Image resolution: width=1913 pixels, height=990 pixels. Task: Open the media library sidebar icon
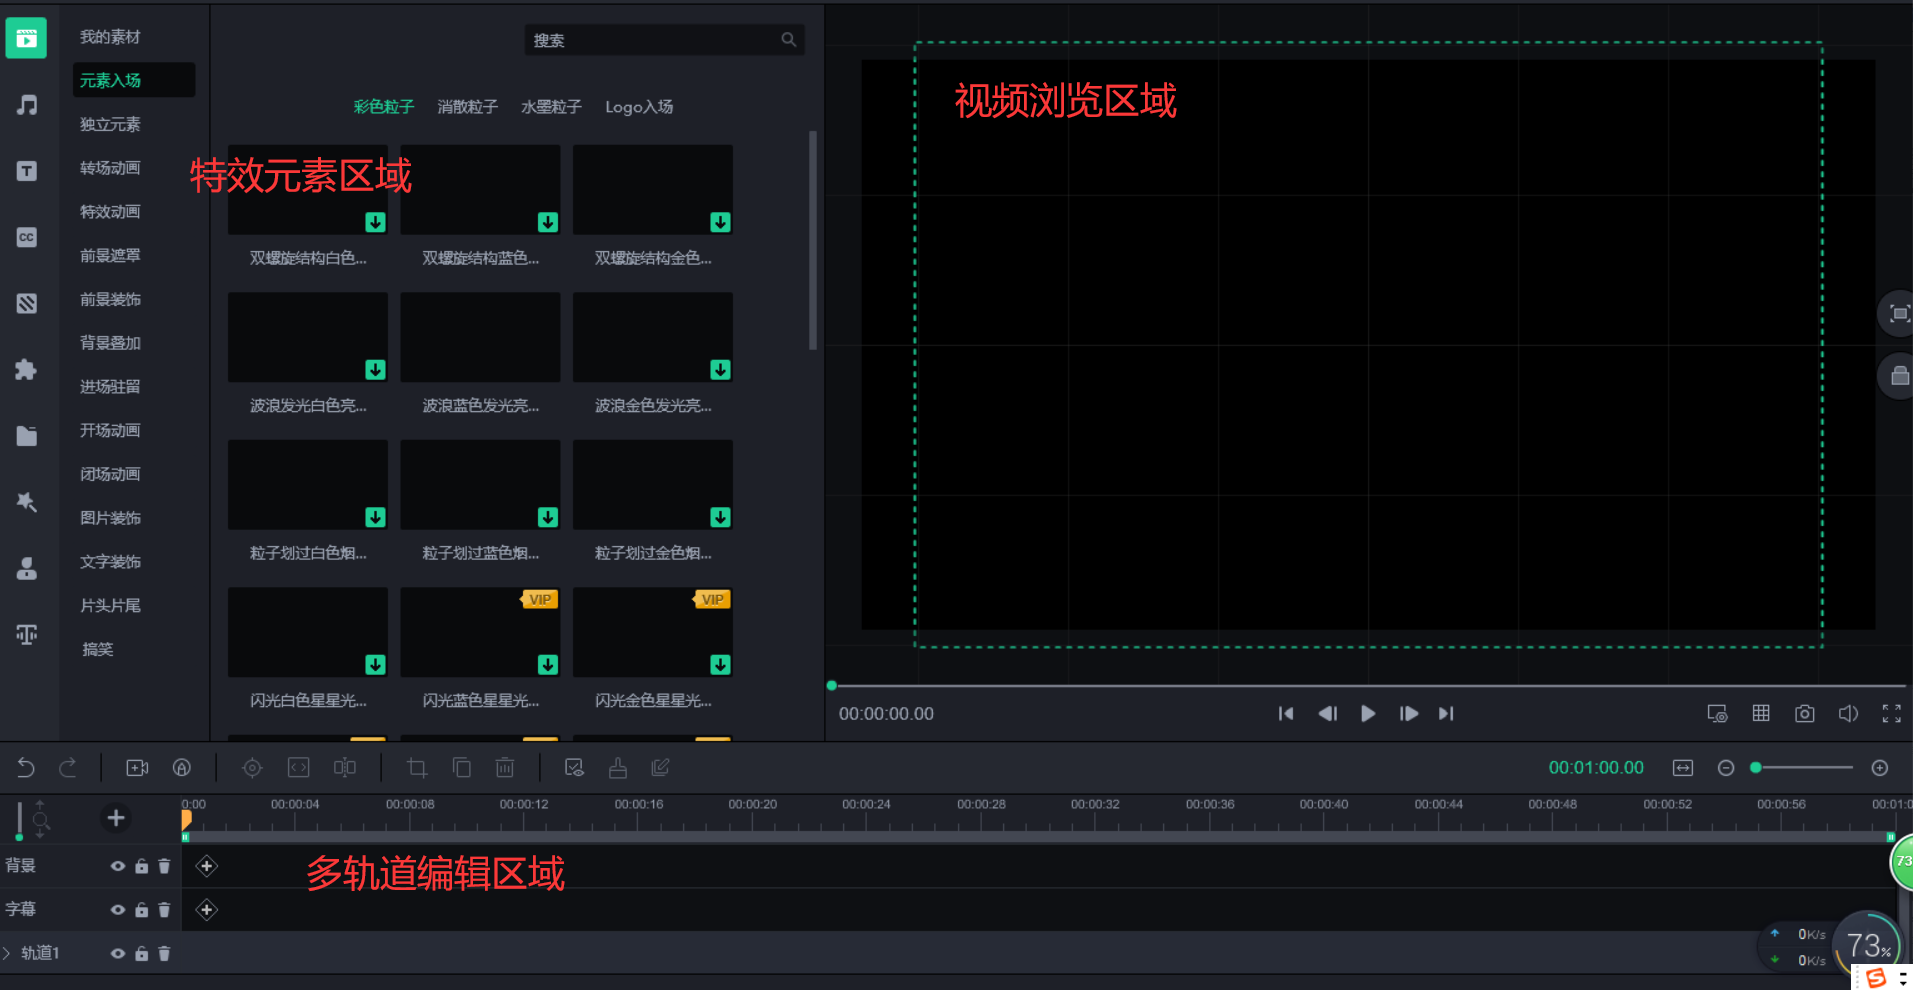tap(26, 38)
